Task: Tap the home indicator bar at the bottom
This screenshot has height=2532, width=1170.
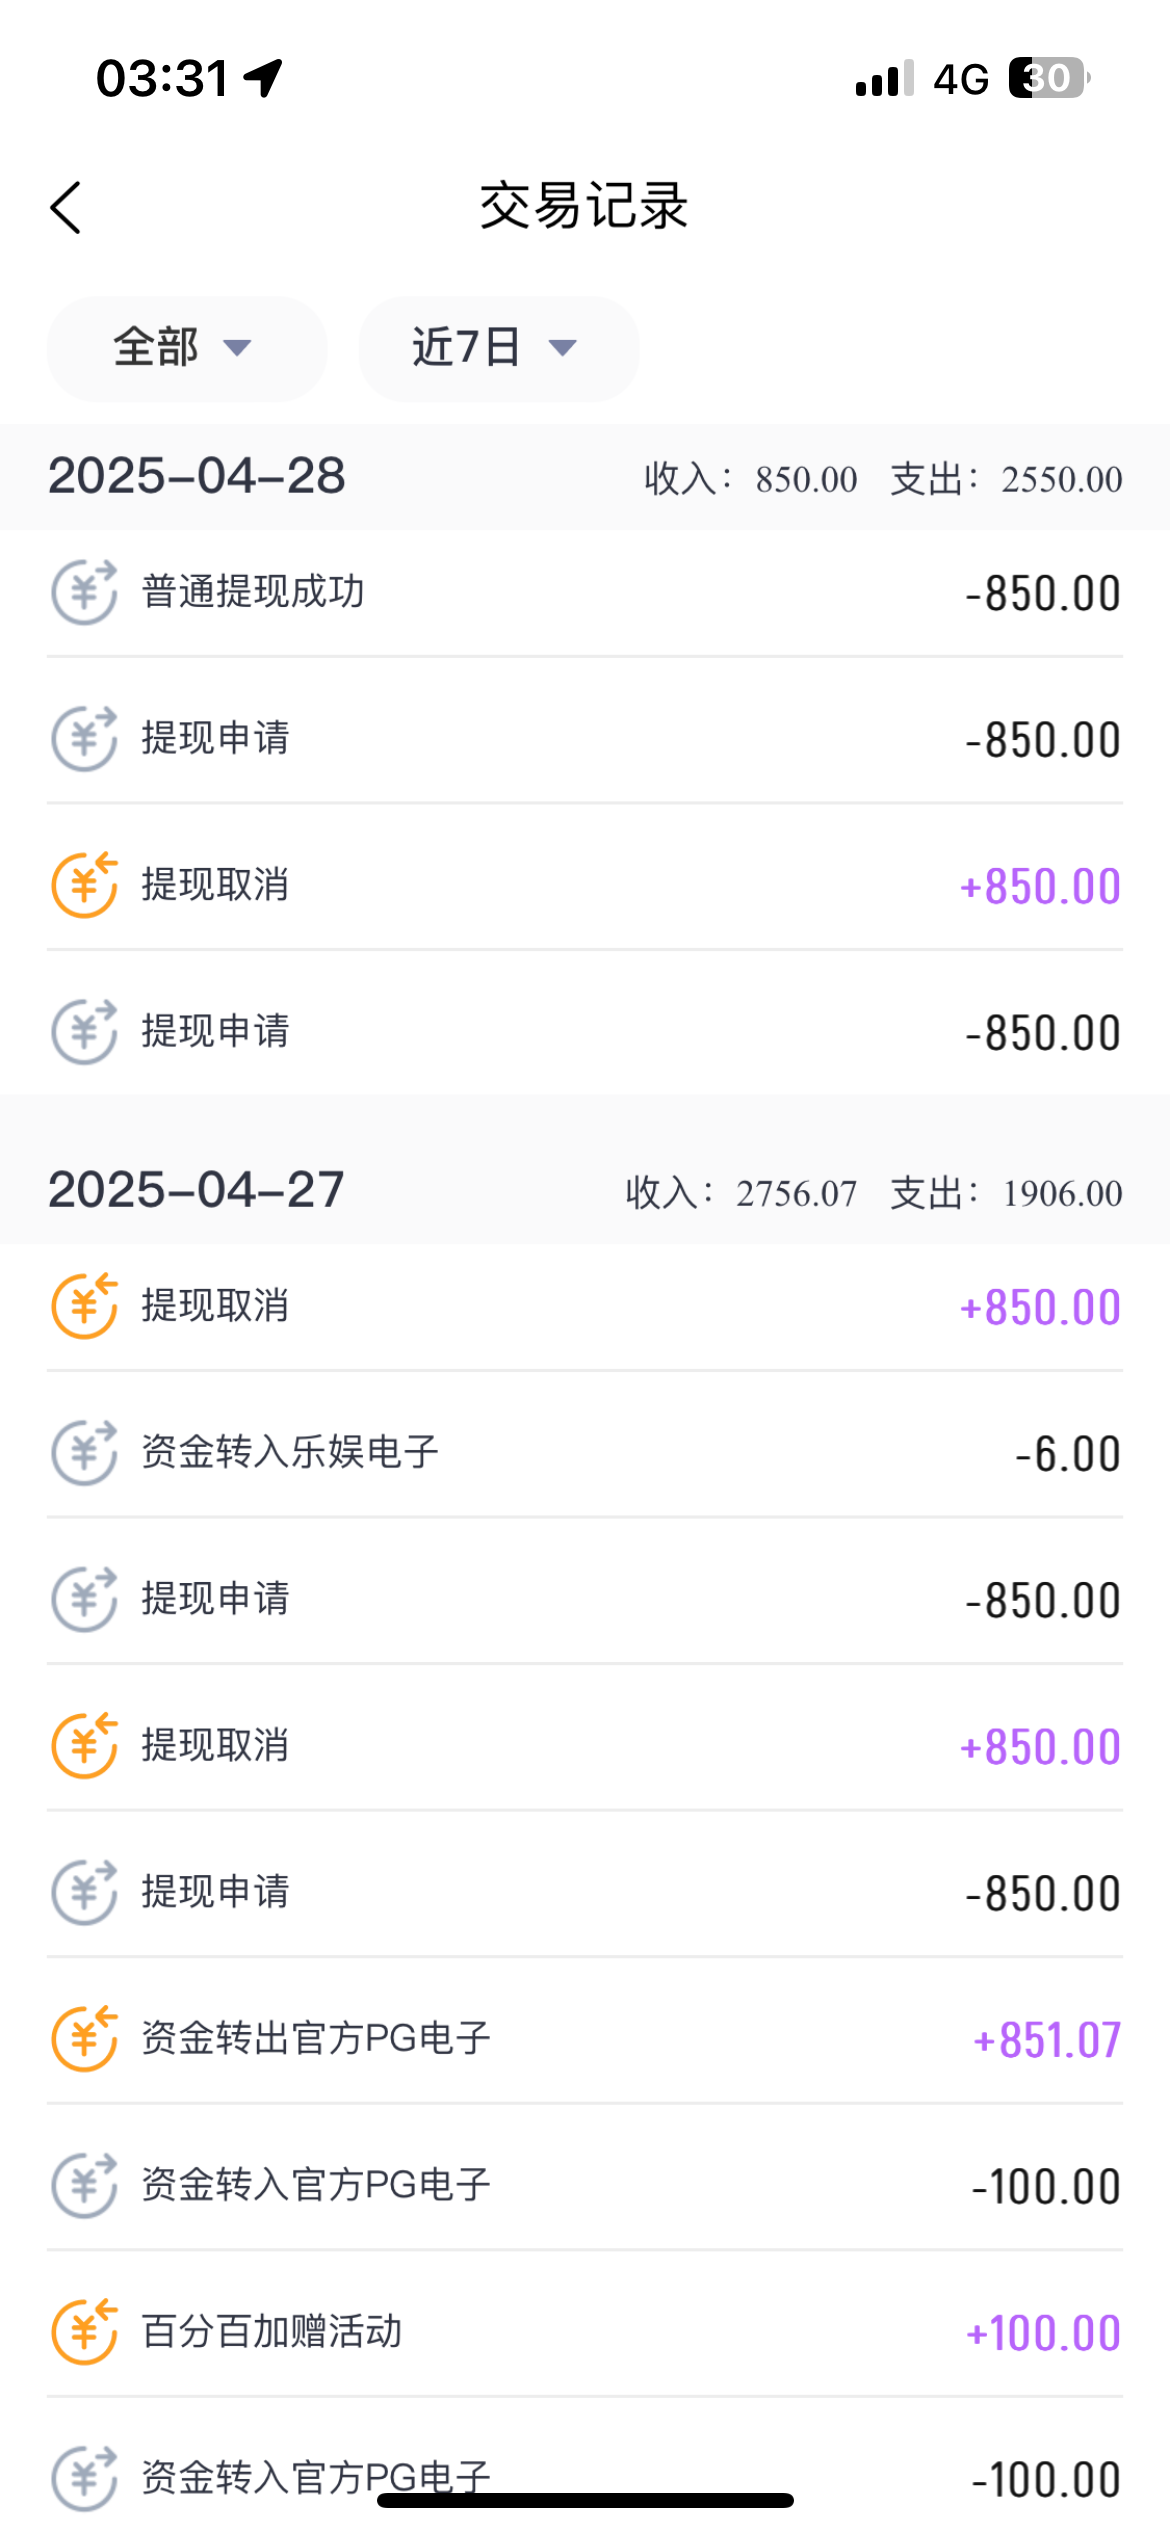Action: click(585, 2501)
